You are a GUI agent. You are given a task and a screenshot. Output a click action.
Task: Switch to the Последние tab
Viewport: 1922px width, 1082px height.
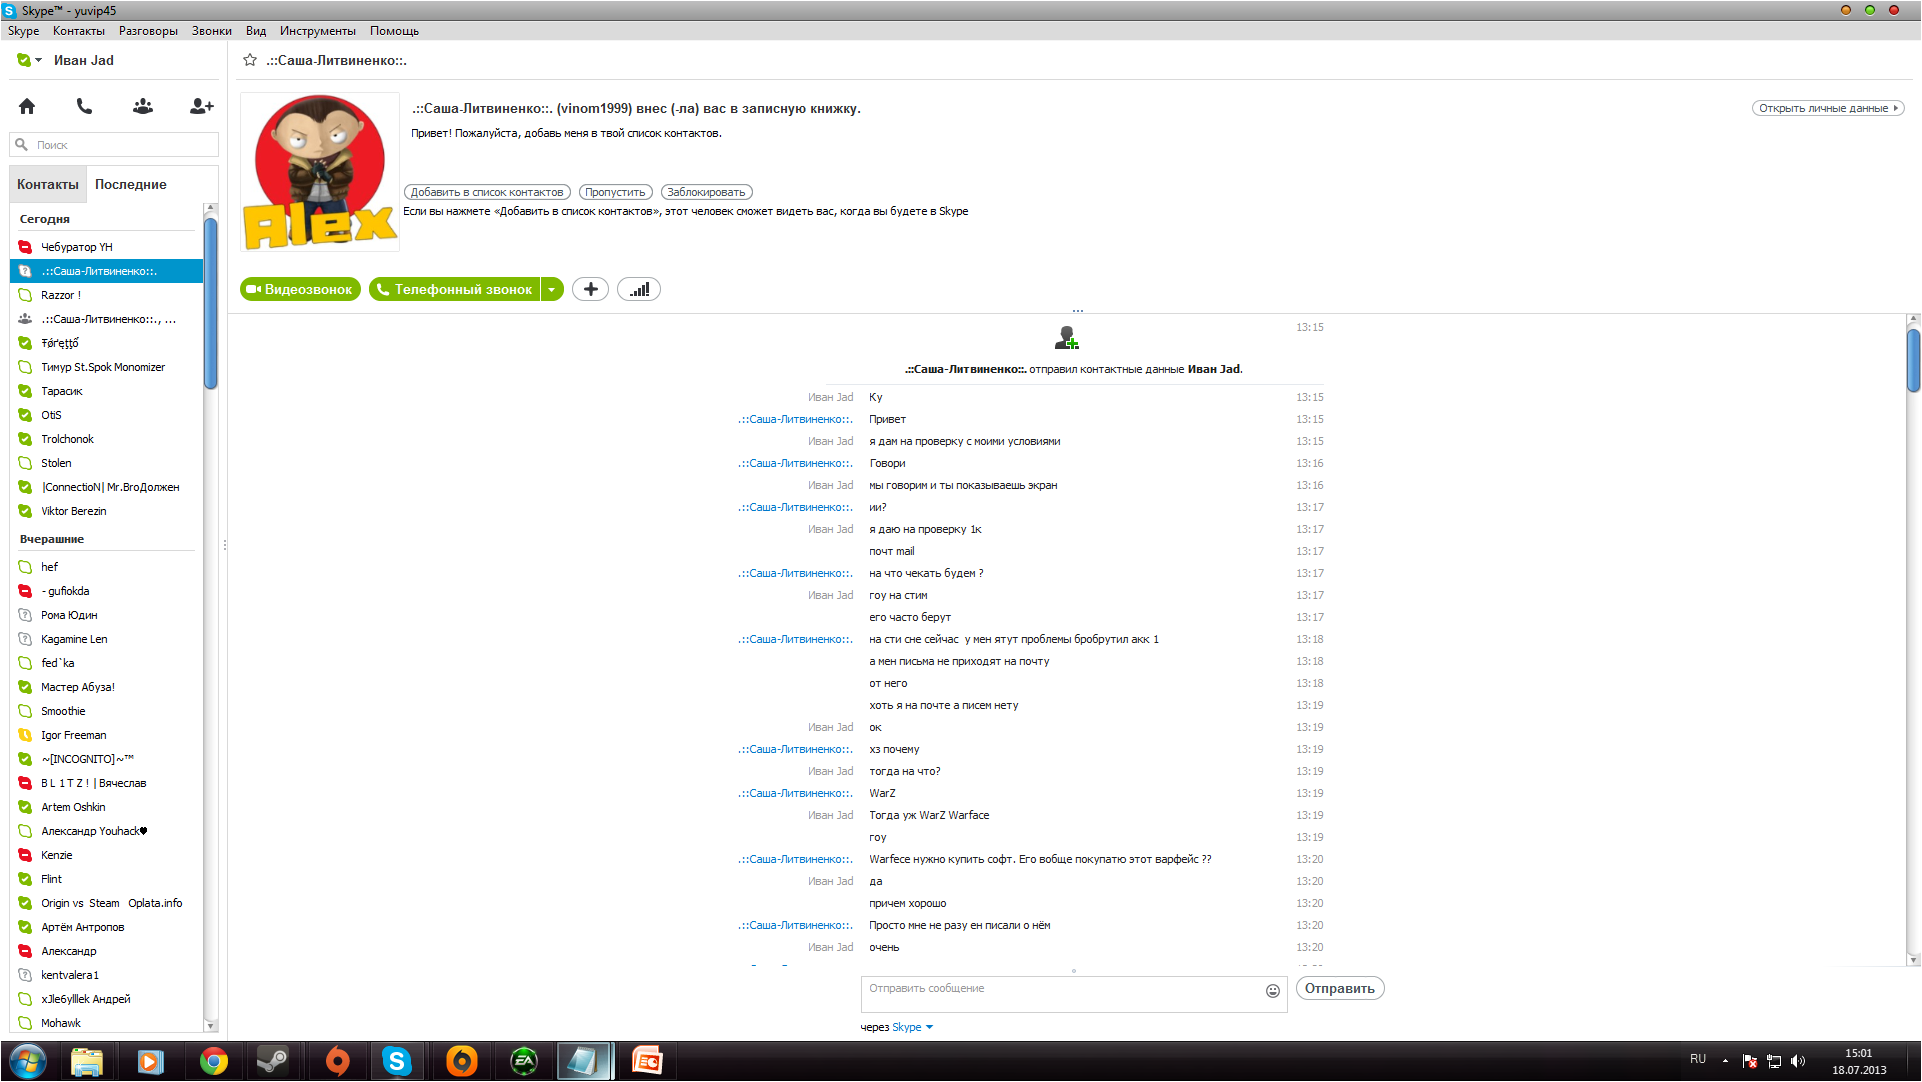pyautogui.click(x=131, y=184)
